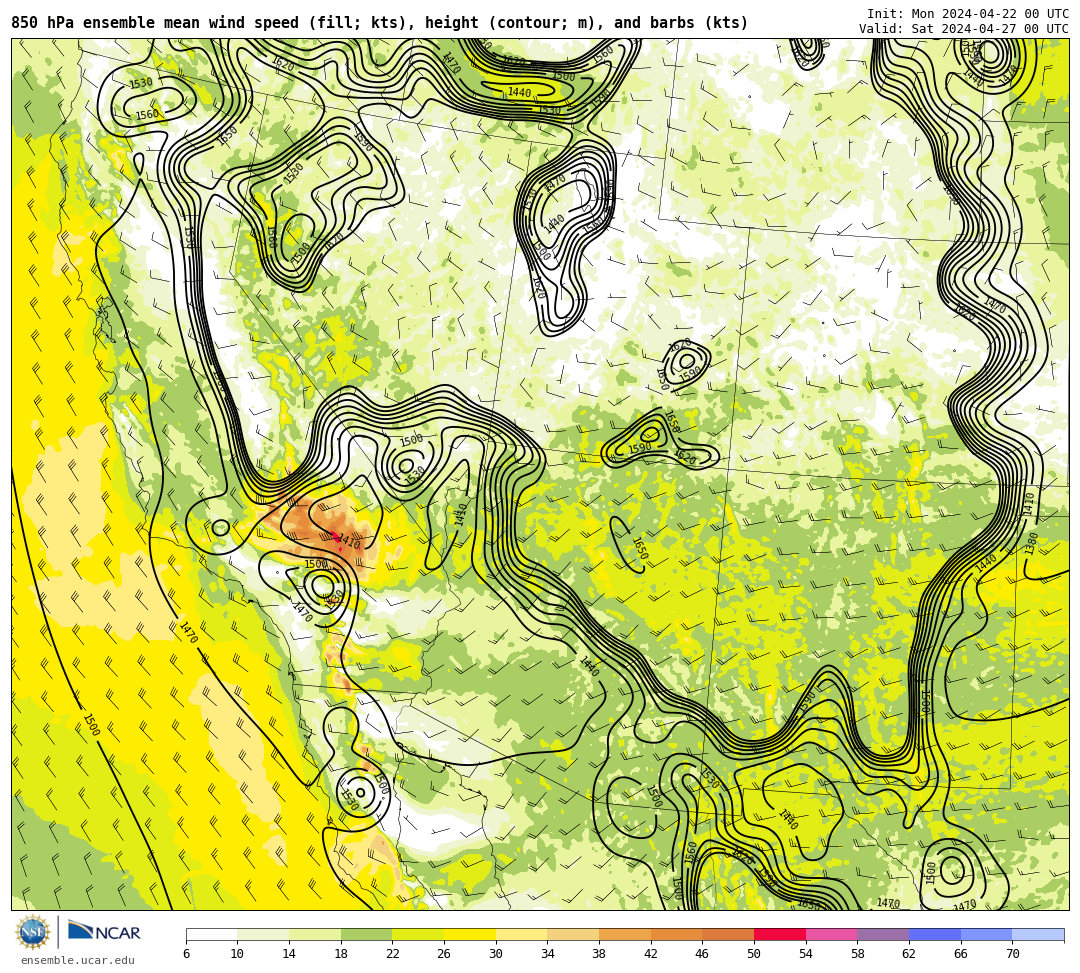Image resolution: width=1080 pixels, height=973 pixels.
Task: Click the colorbar tick label '38'
Action: [x=599, y=954]
